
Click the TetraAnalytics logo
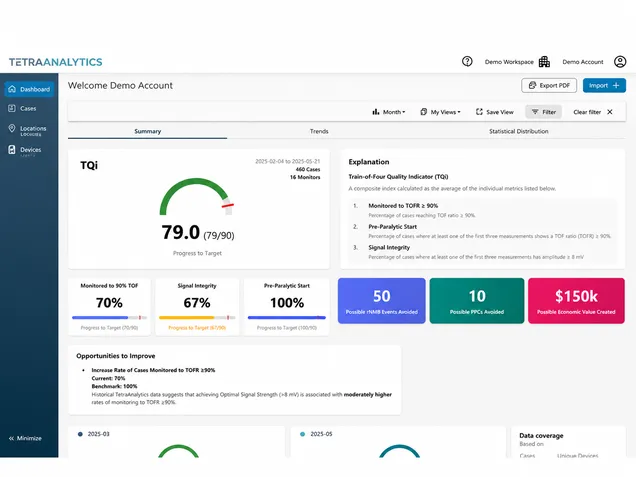(56, 62)
